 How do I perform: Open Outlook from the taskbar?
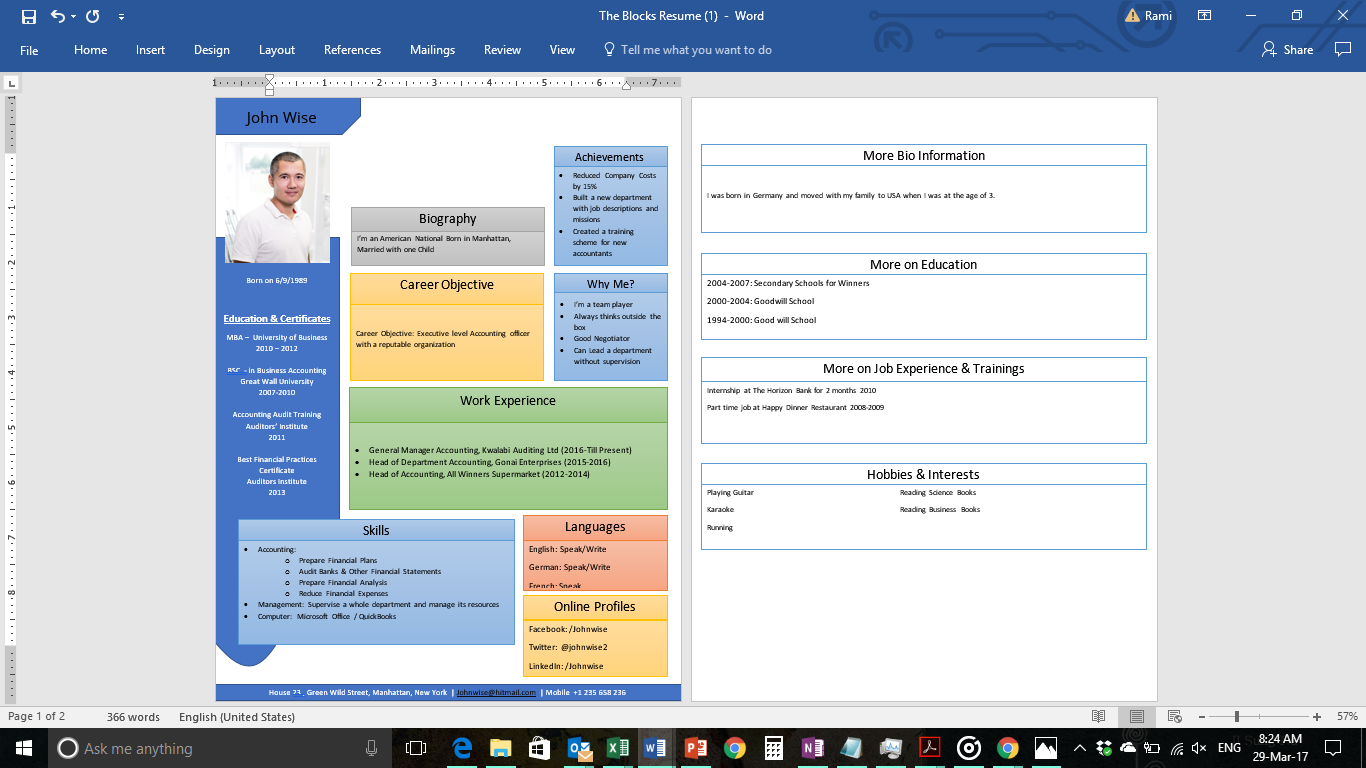pos(578,748)
